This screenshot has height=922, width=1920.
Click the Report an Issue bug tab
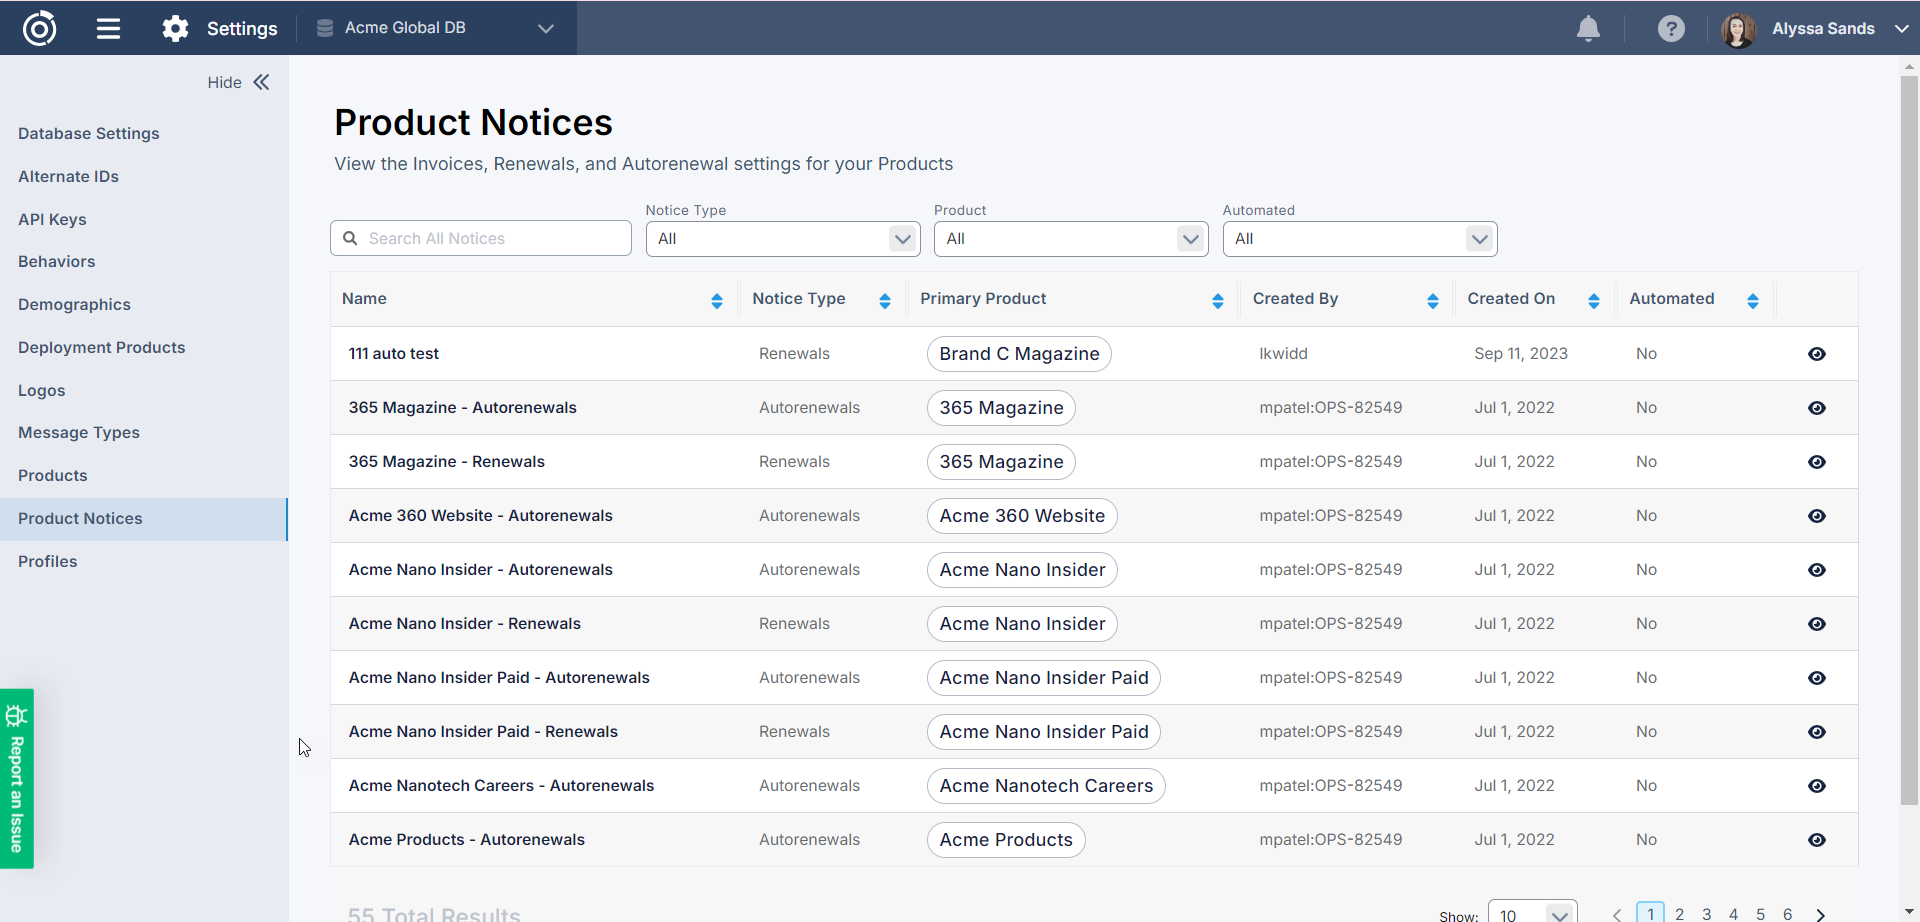pyautogui.click(x=17, y=778)
